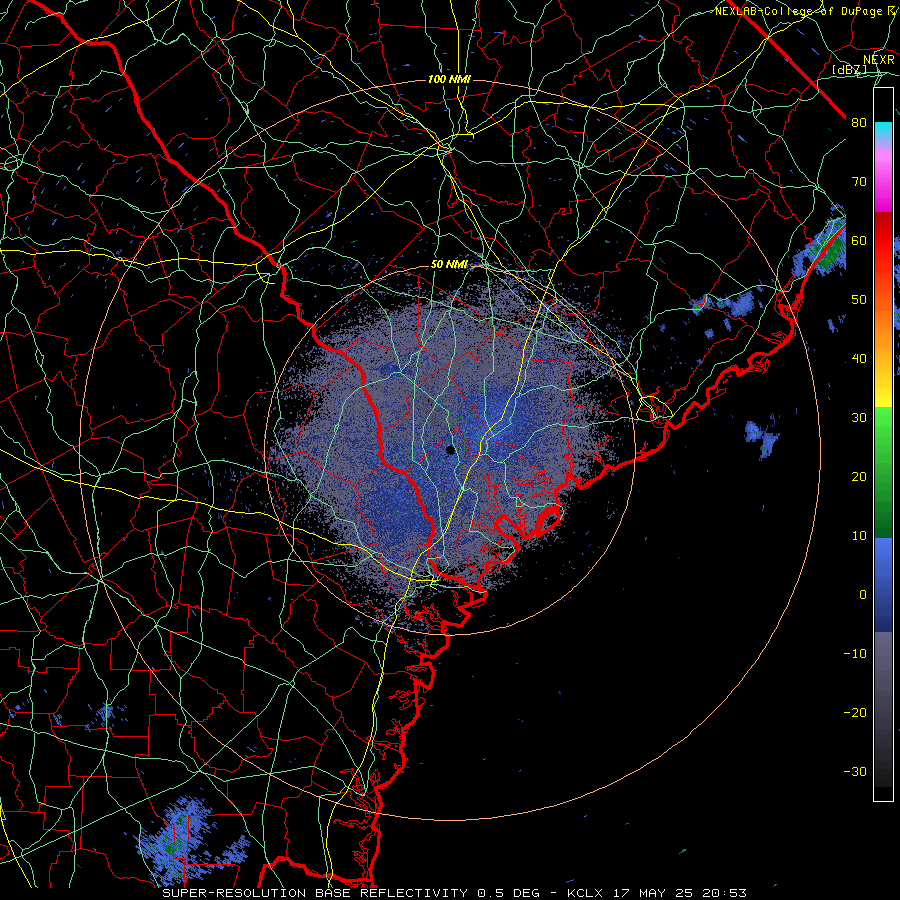Image resolution: width=900 pixels, height=900 pixels.
Task: Click the 20 value on the color scale
Action: tap(859, 476)
